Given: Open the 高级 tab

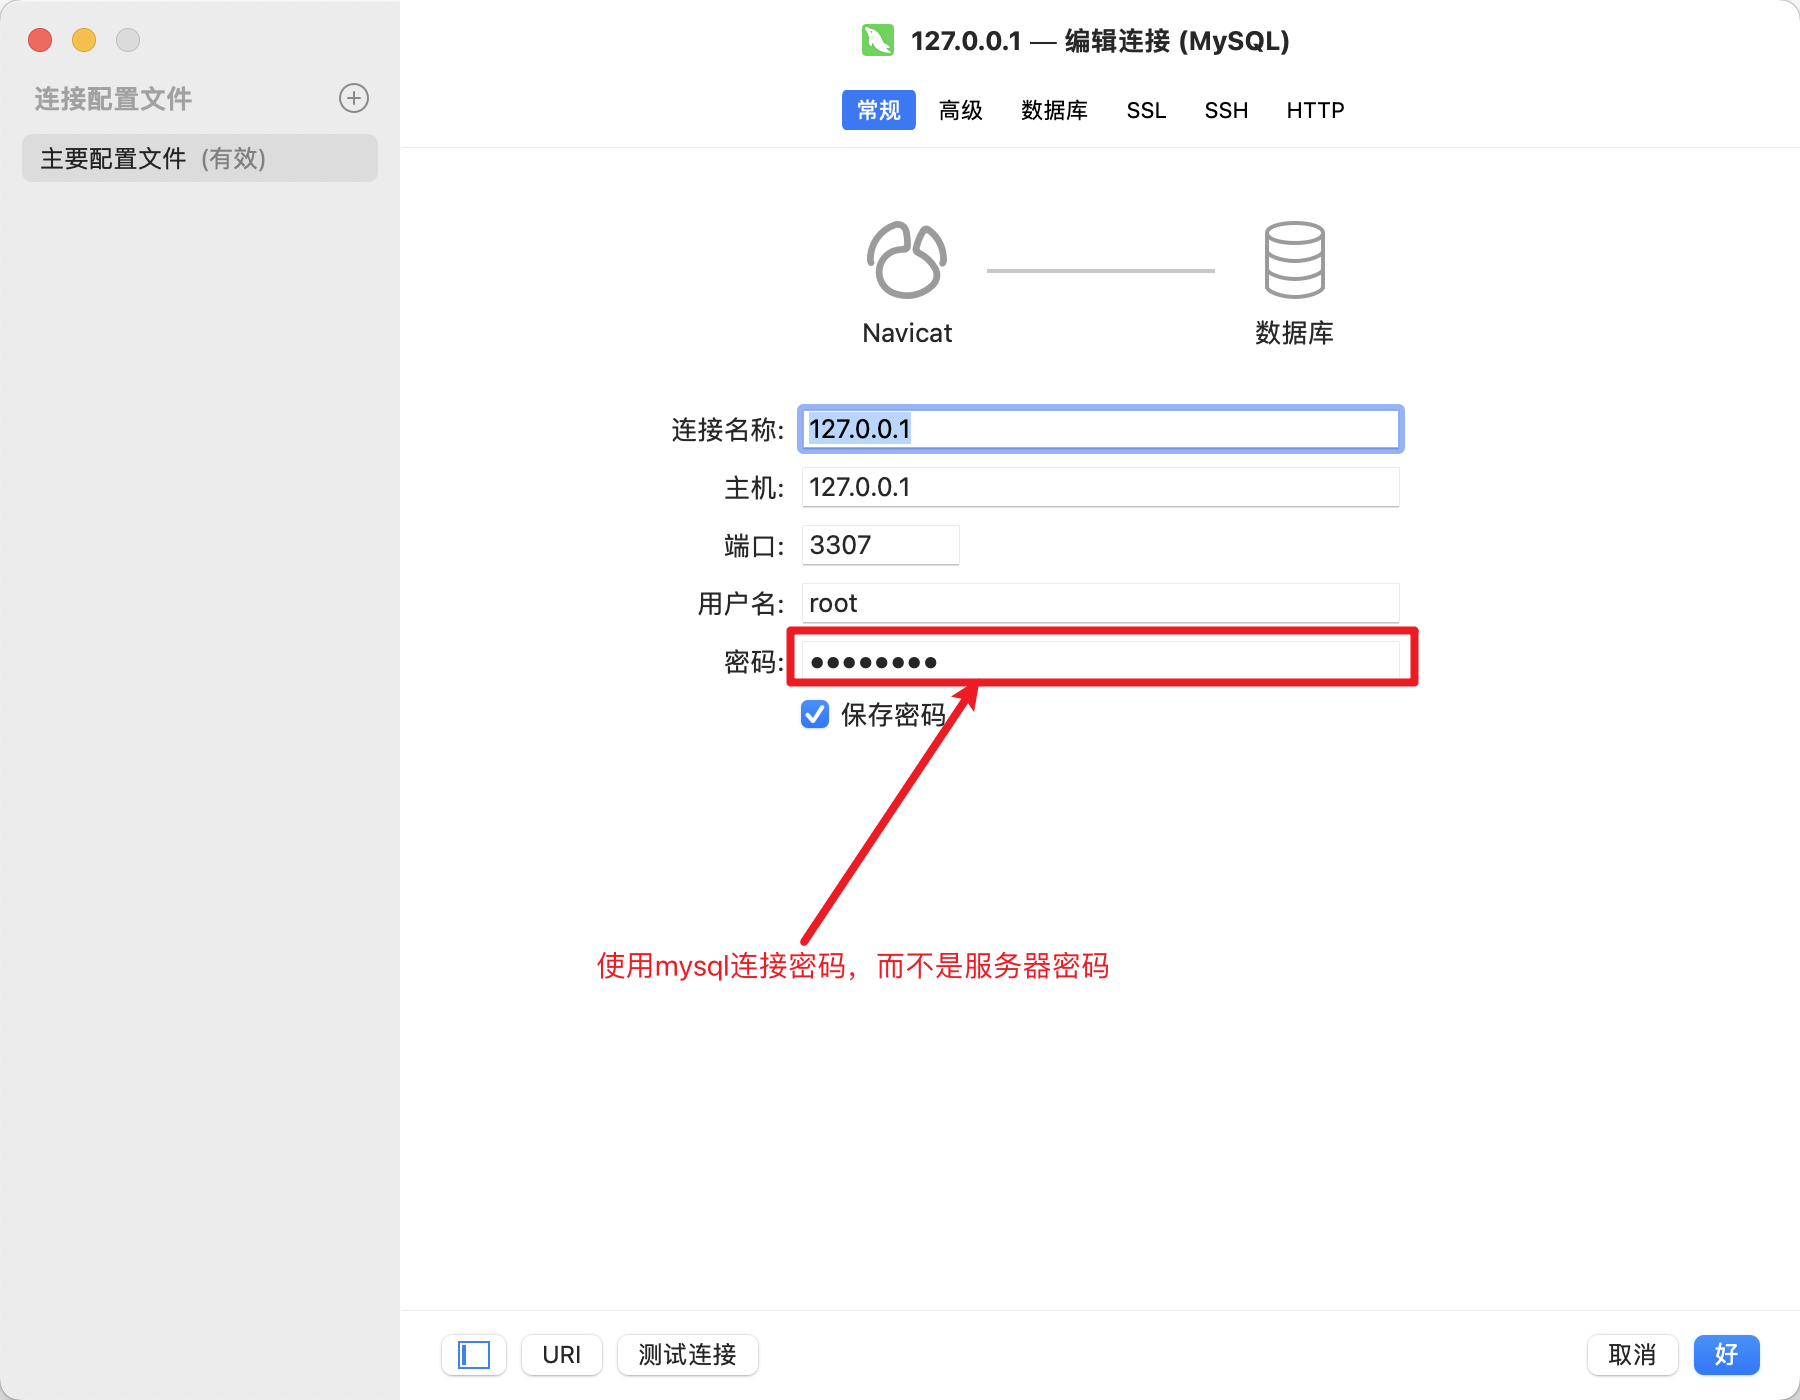Looking at the screenshot, I should (x=961, y=110).
